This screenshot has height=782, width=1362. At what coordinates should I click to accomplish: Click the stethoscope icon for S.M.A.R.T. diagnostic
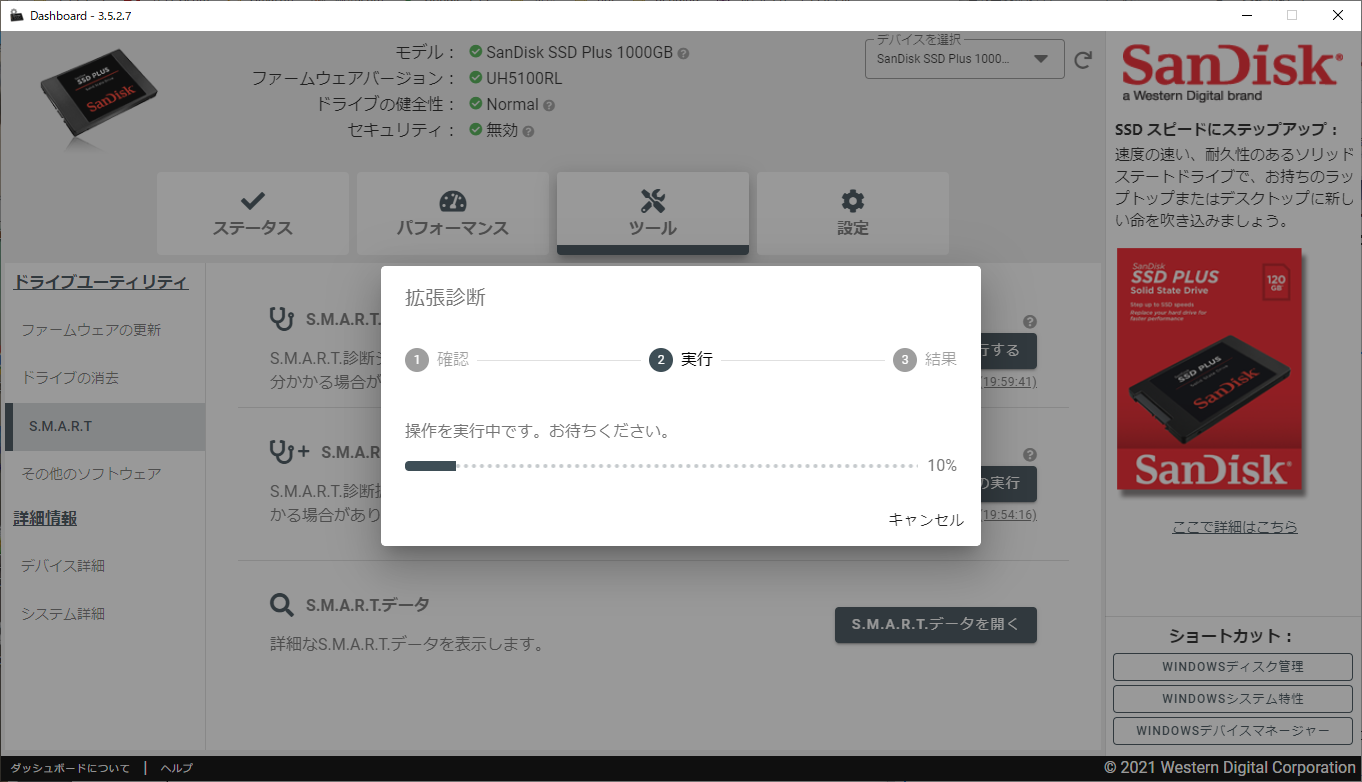(x=282, y=319)
